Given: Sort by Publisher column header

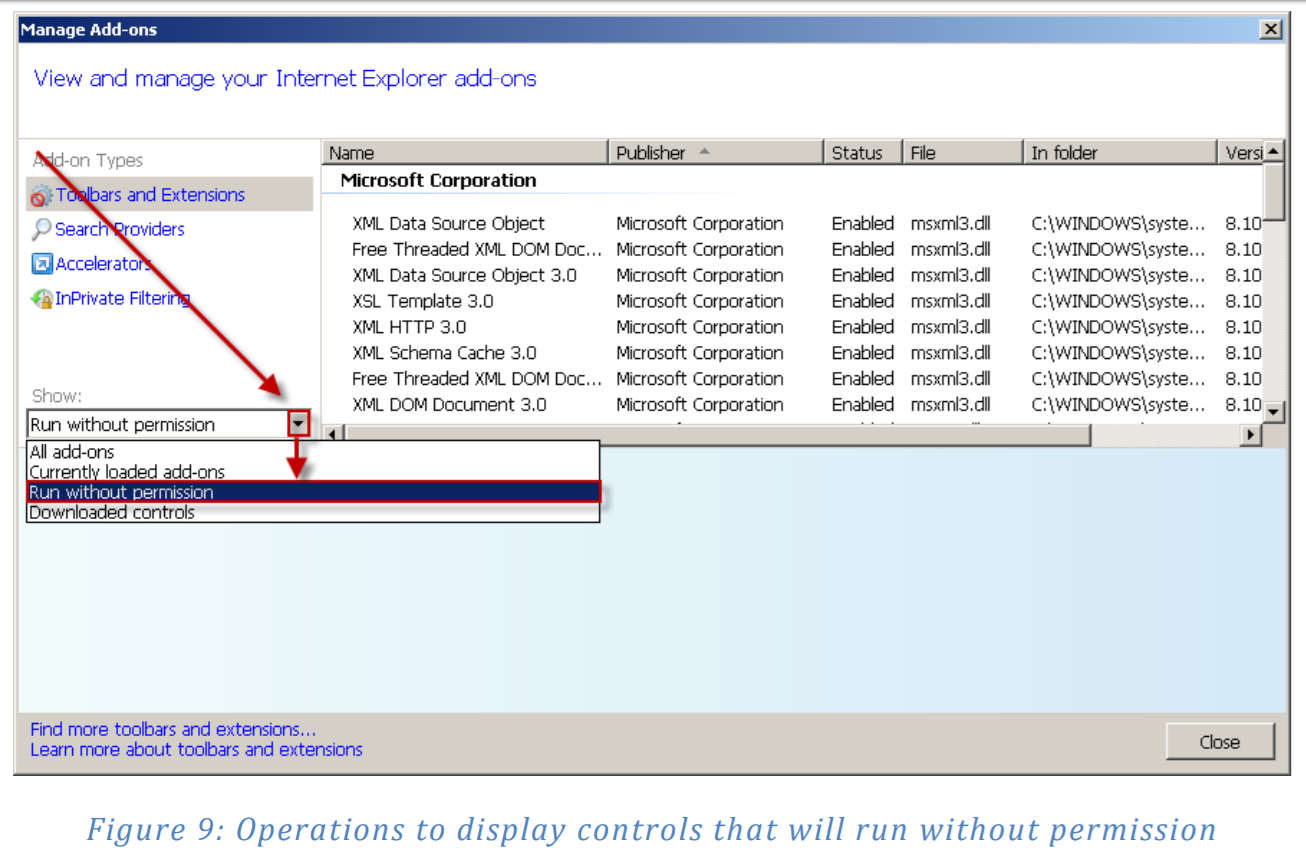Looking at the screenshot, I should point(715,153).
